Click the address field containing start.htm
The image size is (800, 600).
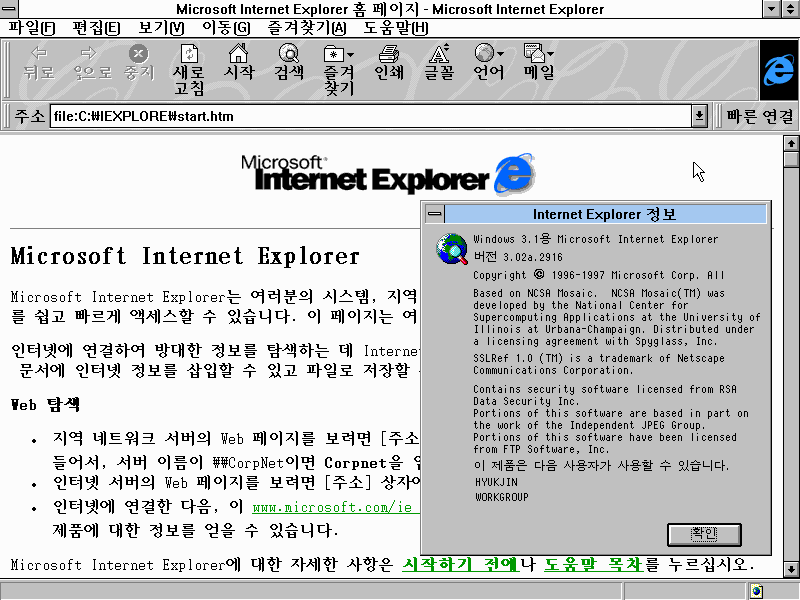pos(370,116)
